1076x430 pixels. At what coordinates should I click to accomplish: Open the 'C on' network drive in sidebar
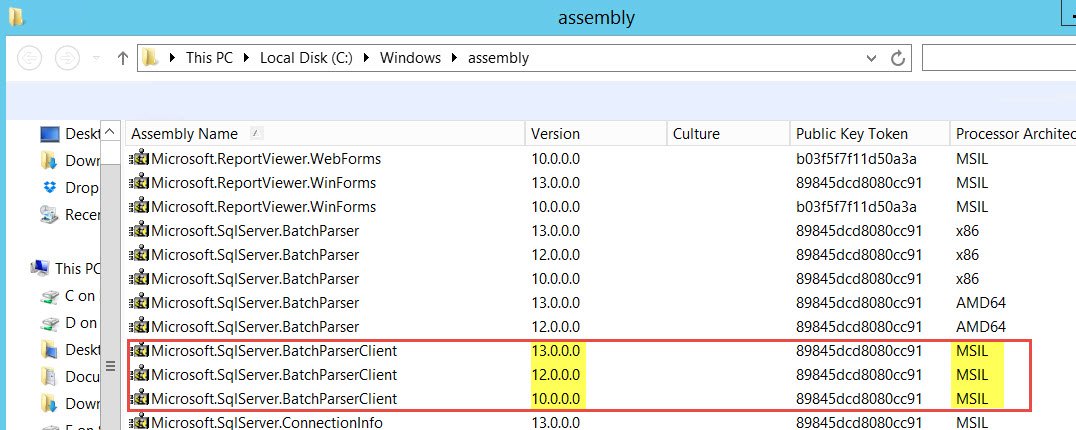(71, 296)
